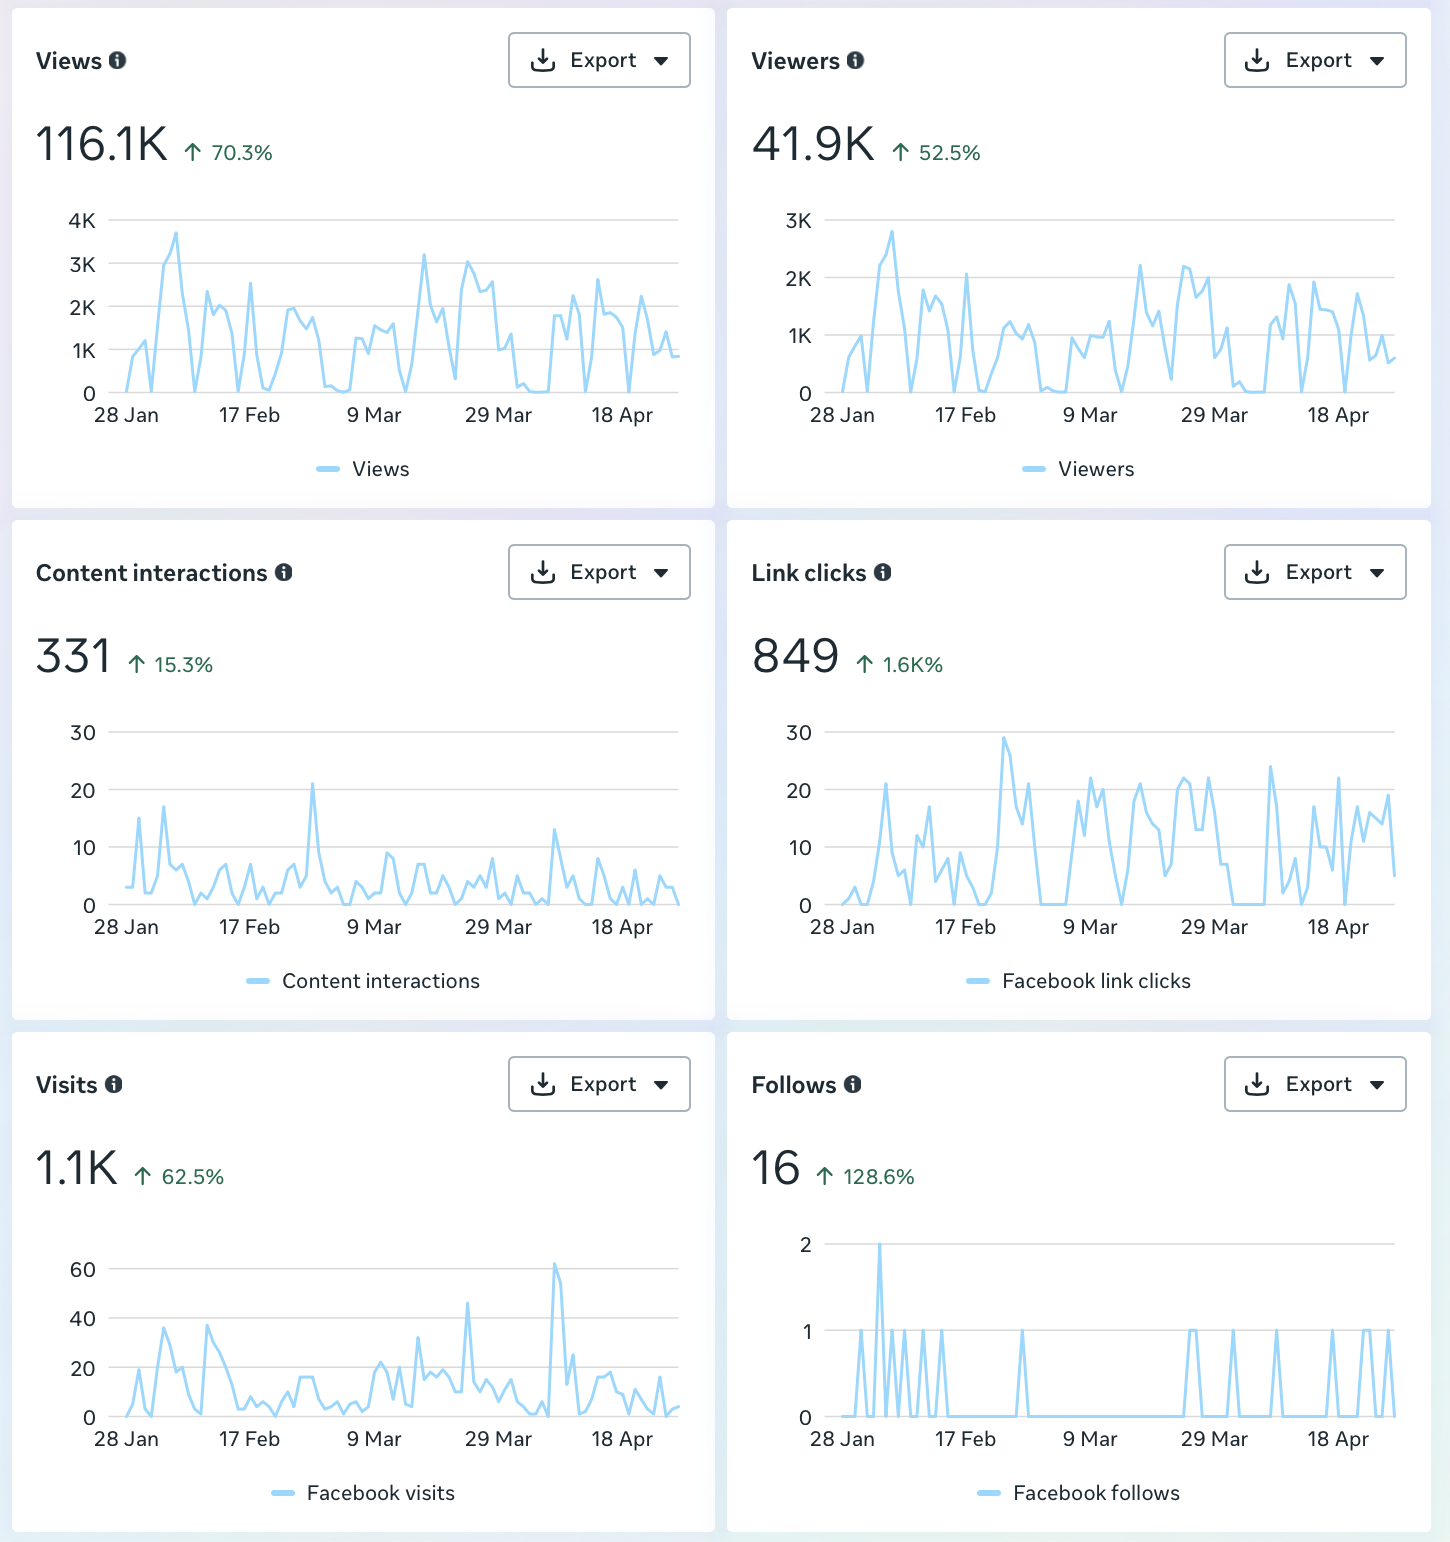Select the 849 link clicks total
Image resolution: width=1450 pixels, height=1542 pixels.
pyautogui.click(x=796, y=656)
